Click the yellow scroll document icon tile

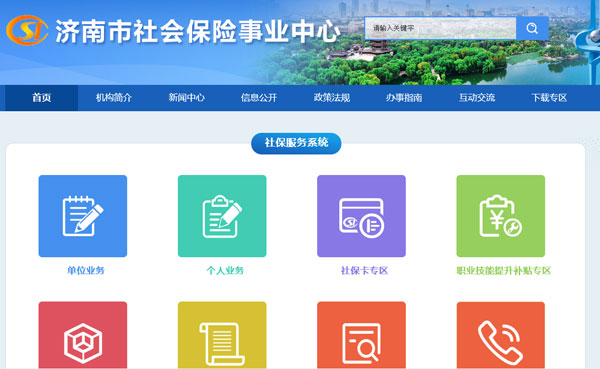pyautogui.click(x=222, y=335)
